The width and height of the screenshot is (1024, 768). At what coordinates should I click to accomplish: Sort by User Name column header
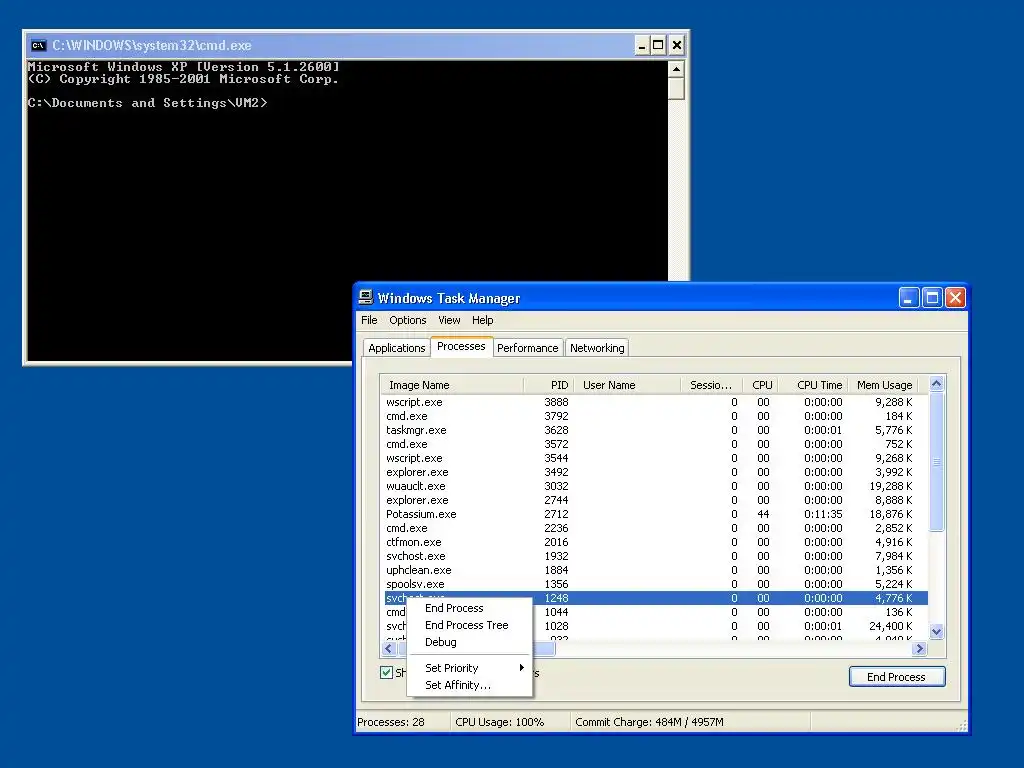(627, 385)
